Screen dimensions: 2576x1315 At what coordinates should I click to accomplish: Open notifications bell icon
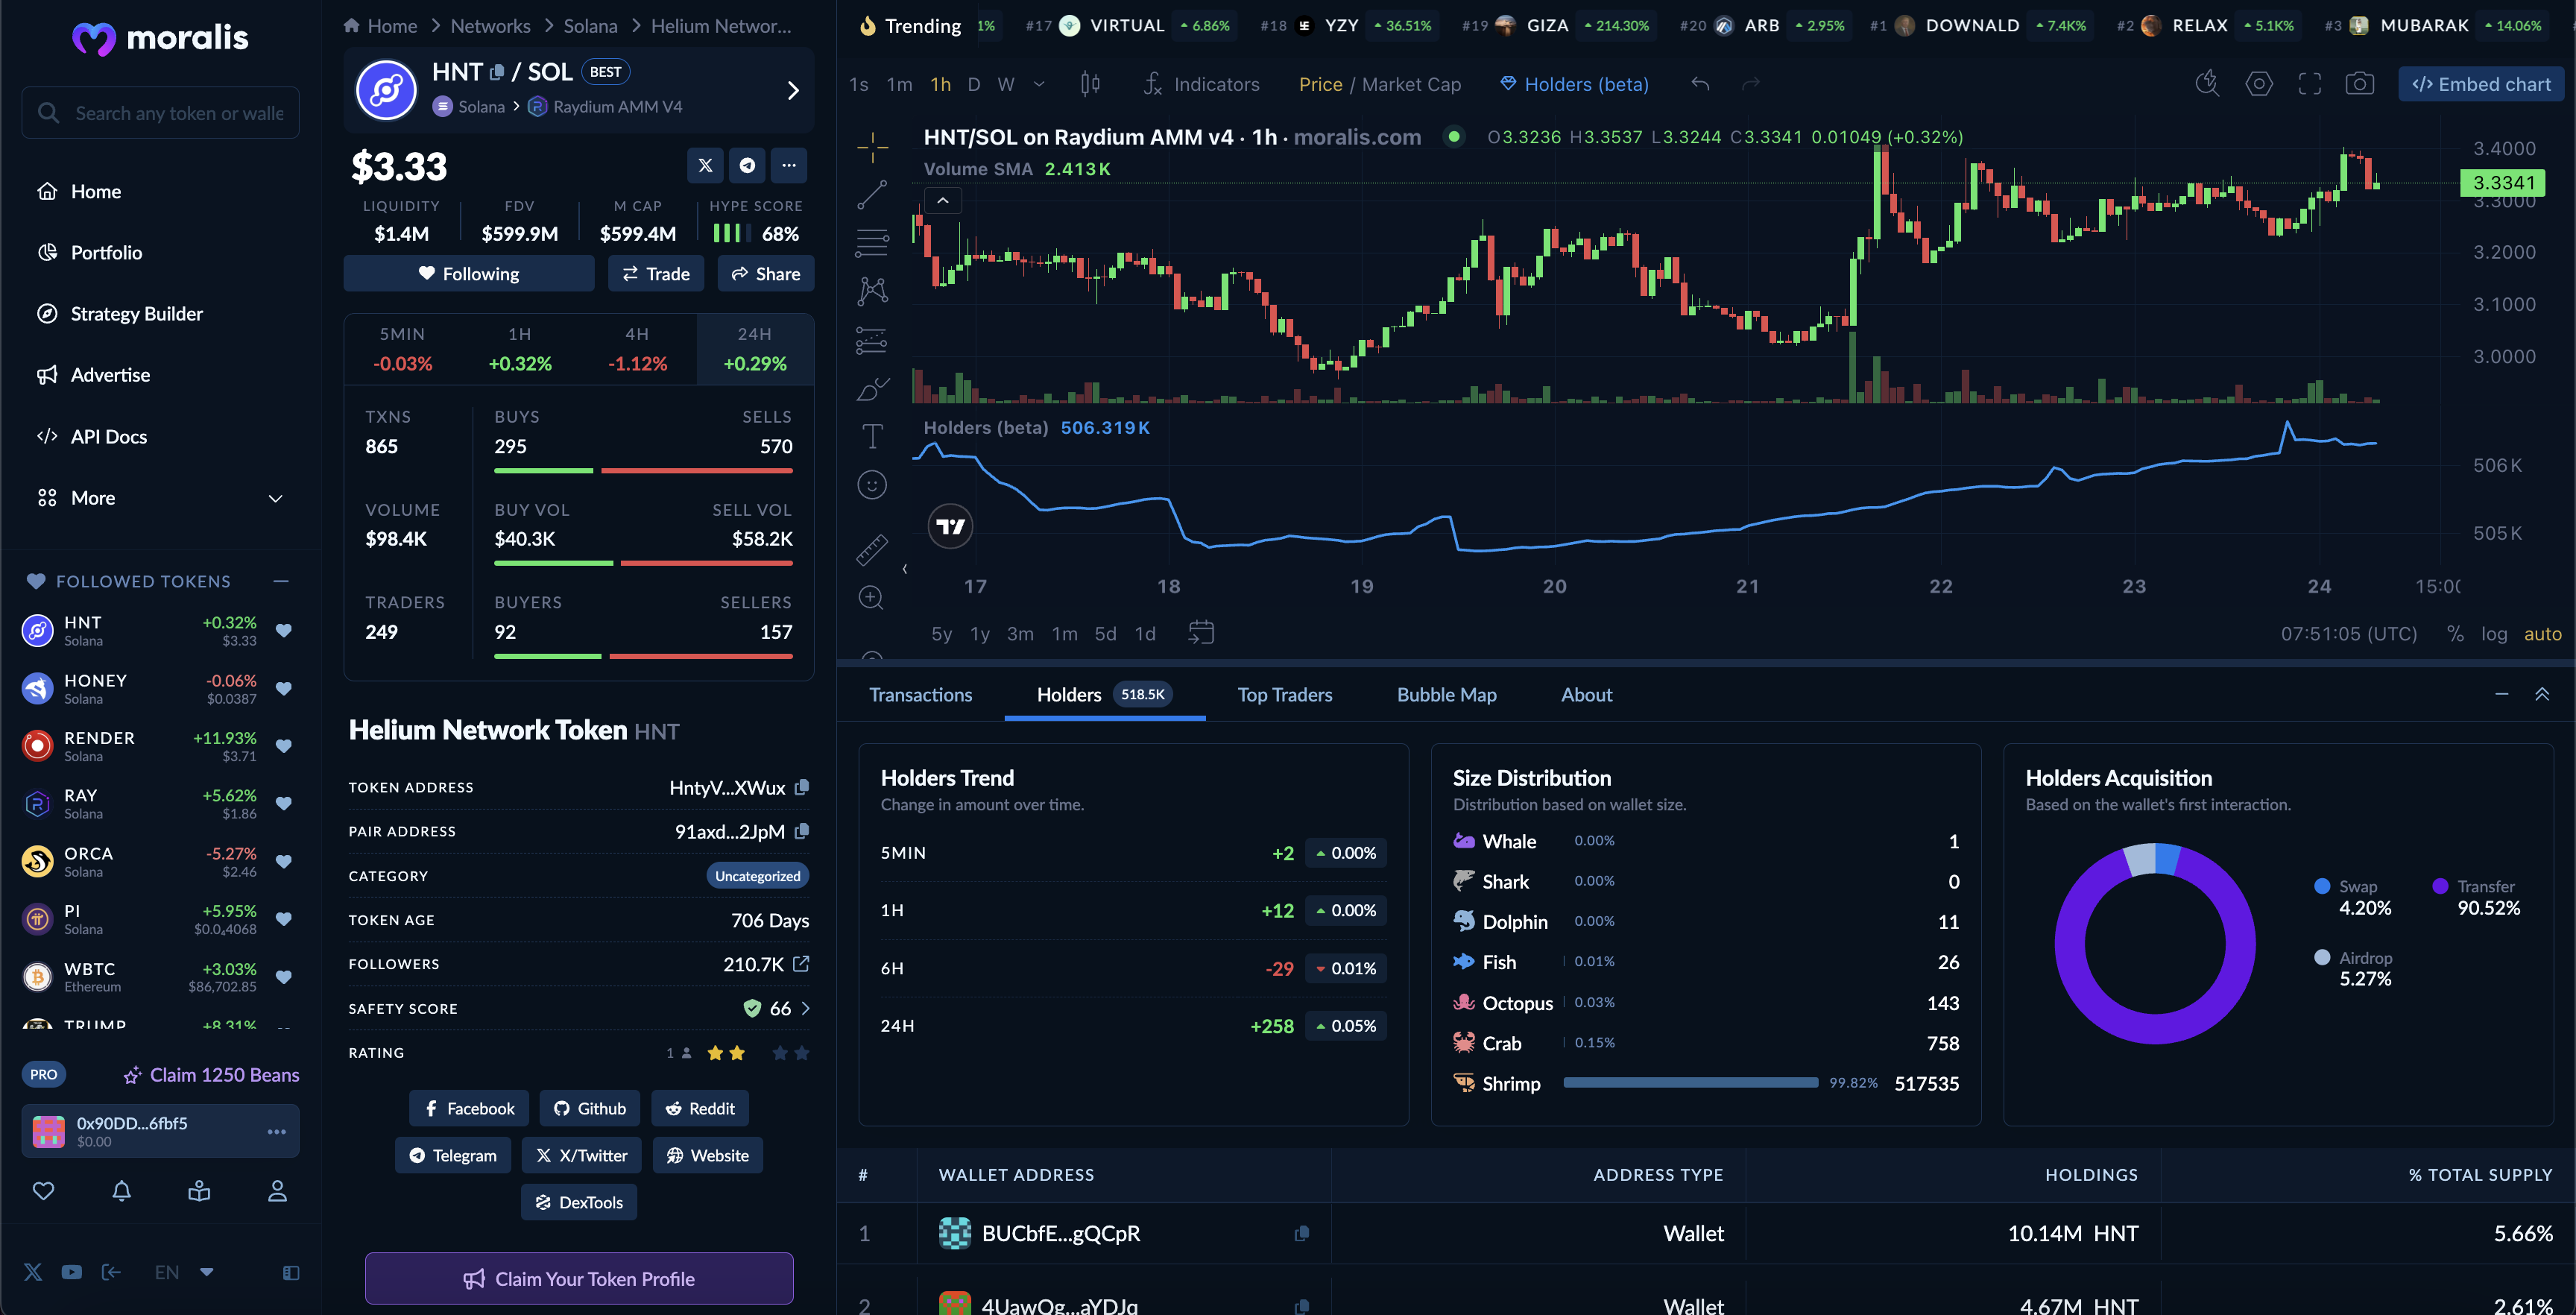[121, 1190]
